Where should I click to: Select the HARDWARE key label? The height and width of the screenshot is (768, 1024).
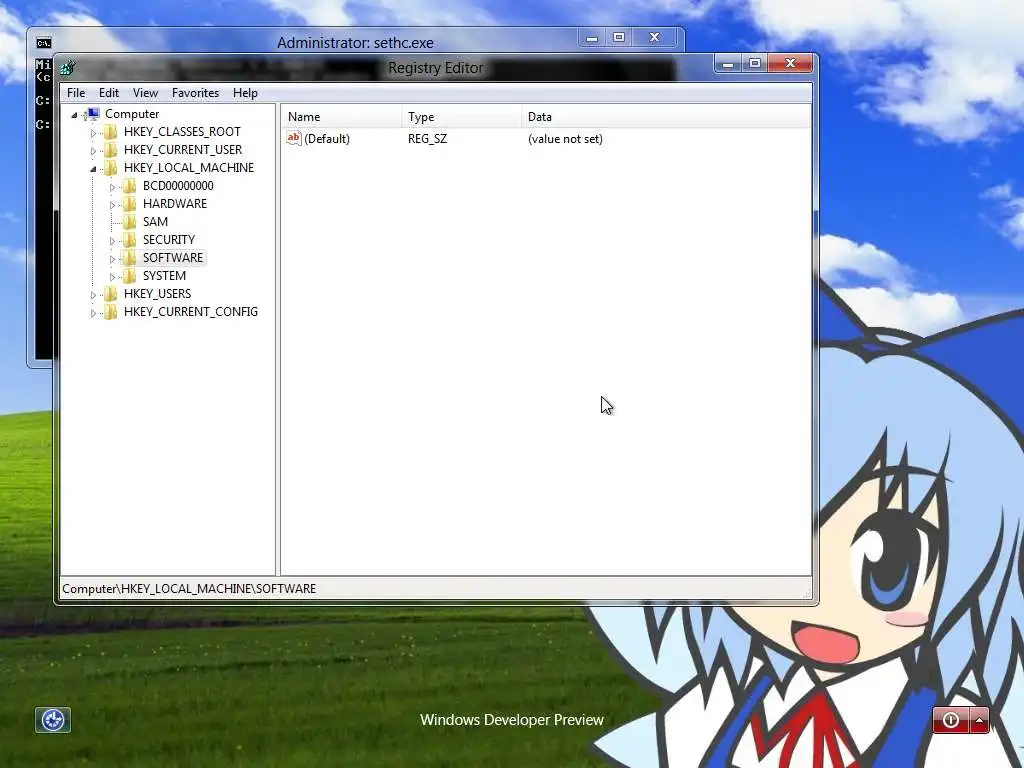[175, 204]
